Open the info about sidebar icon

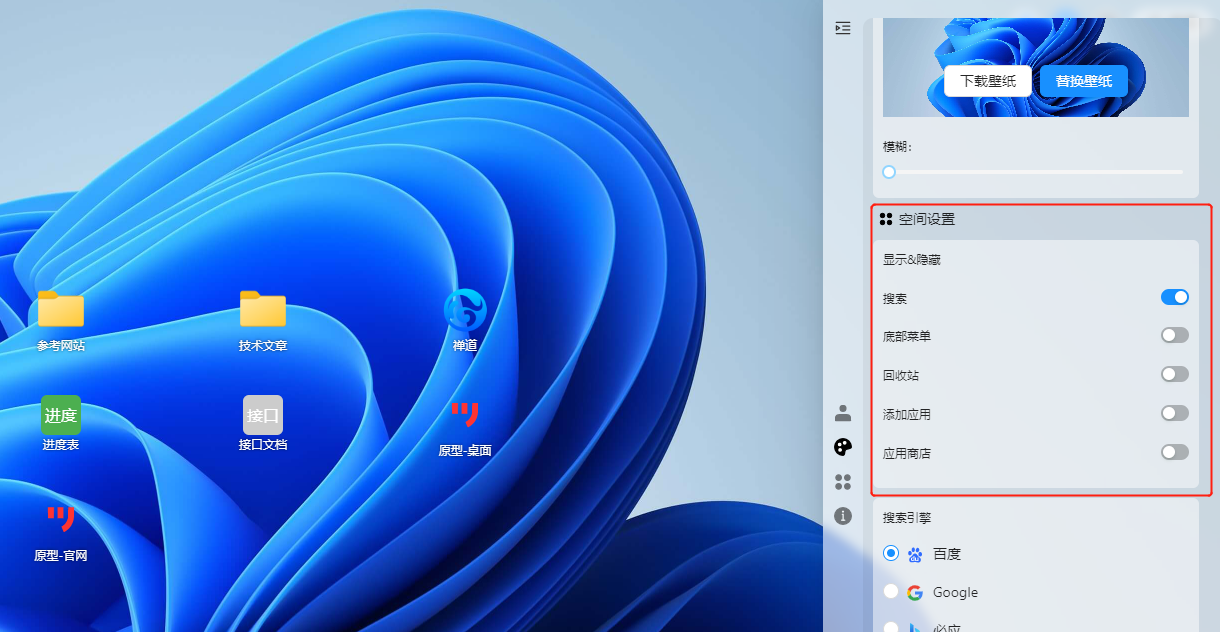tap(843, 516)
